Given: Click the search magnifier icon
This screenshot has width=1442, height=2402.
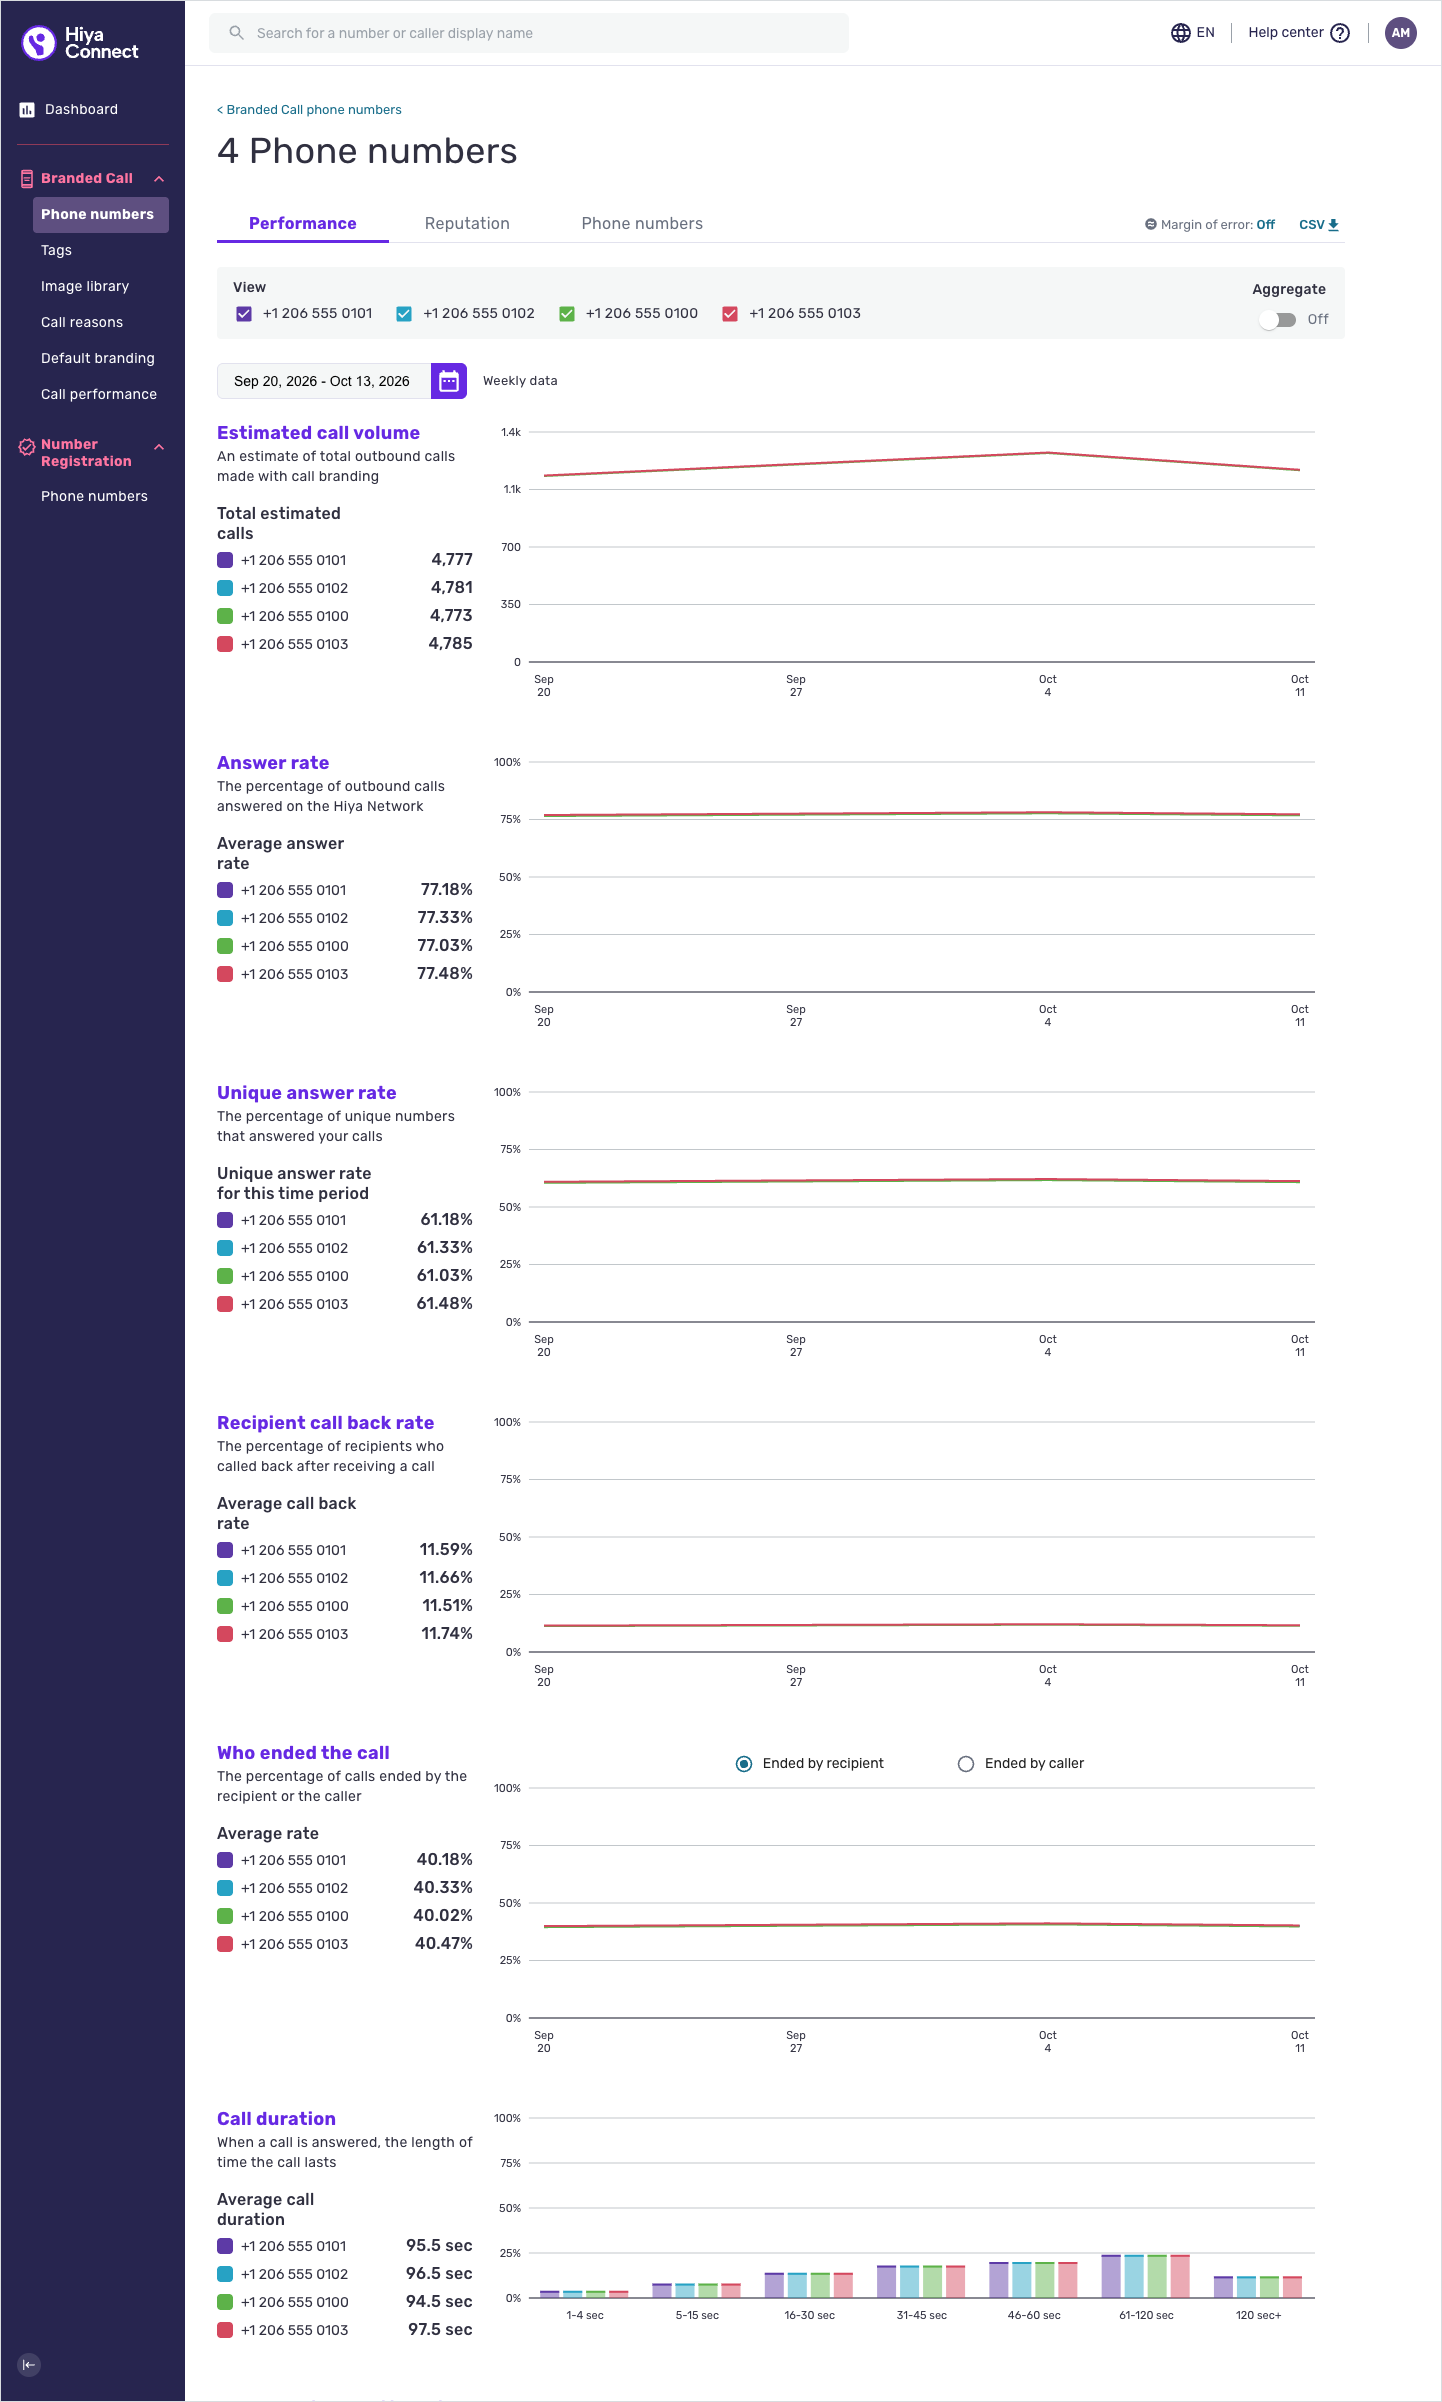Looking at the screenshot, I should [x=236, y=33].
